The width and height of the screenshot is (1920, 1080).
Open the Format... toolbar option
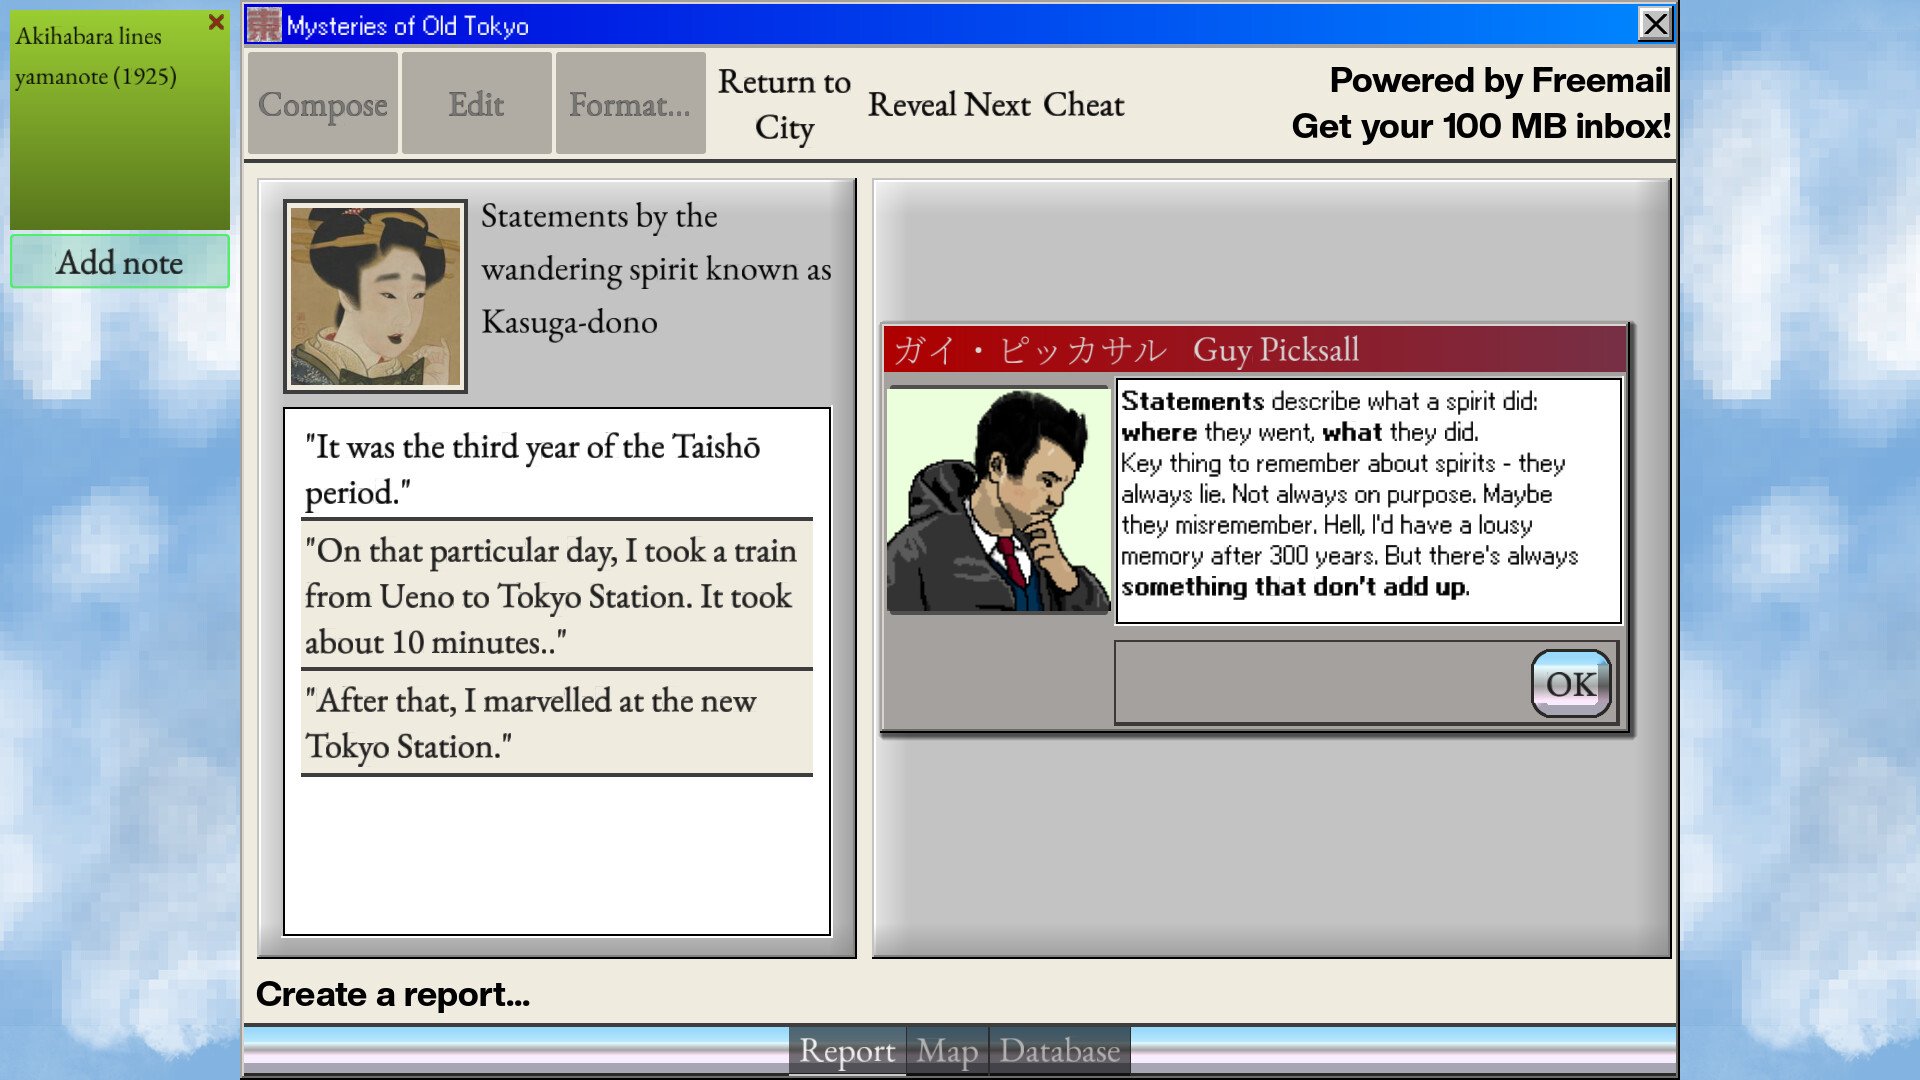(630, 104)
